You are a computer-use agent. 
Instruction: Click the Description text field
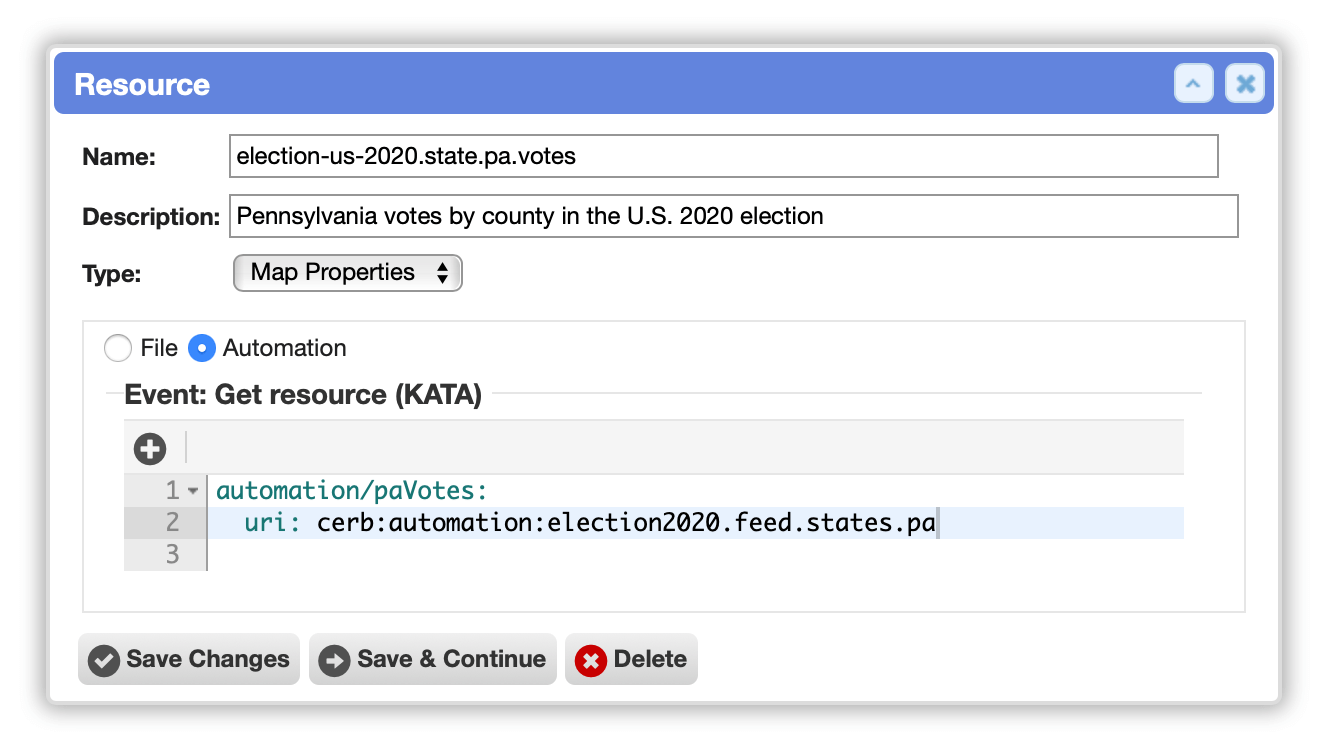(733, 216)
